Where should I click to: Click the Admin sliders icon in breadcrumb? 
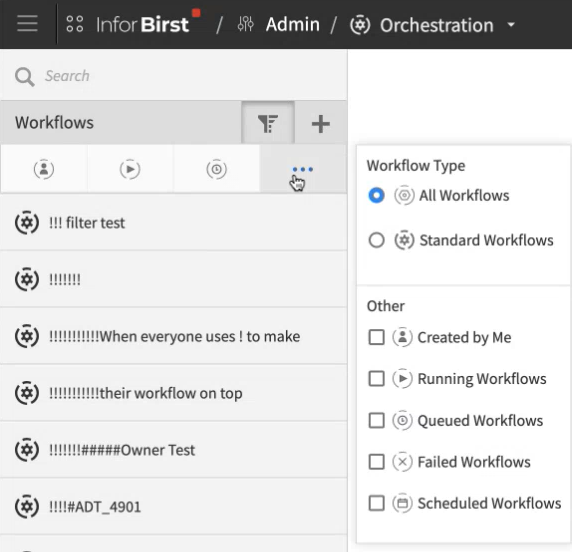(x=246, y=24)
